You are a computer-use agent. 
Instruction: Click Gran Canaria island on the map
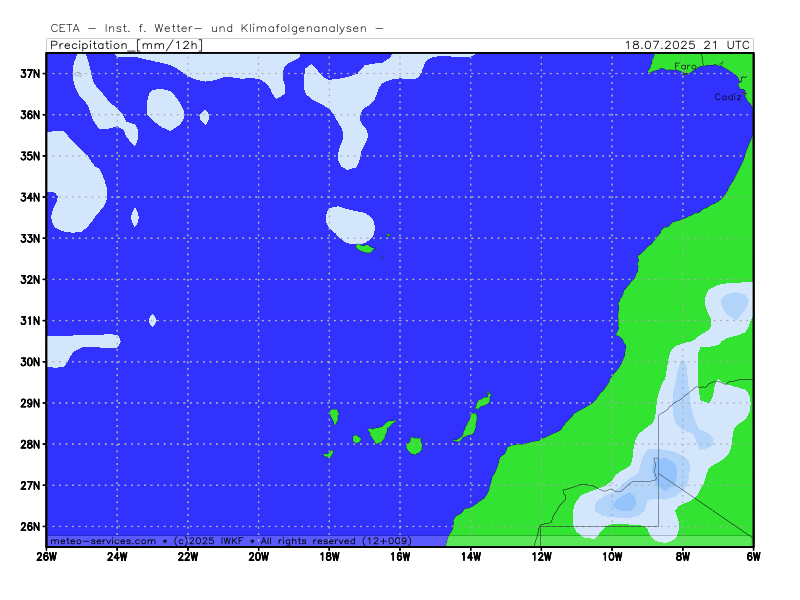pyautogui.click(x=414, y=445)
